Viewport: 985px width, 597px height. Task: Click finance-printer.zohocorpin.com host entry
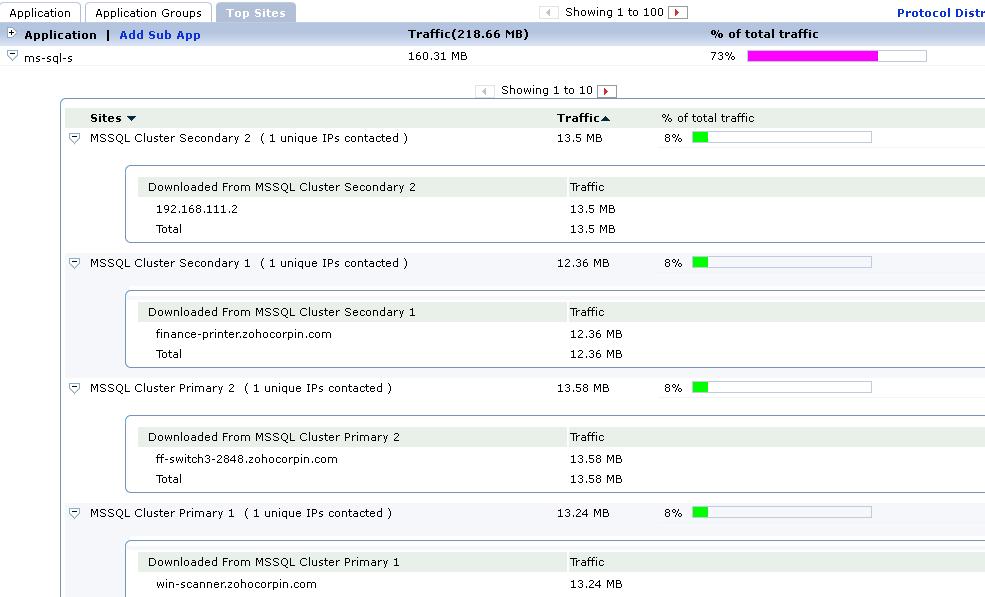pyautogui.click(x=243, y=334)
